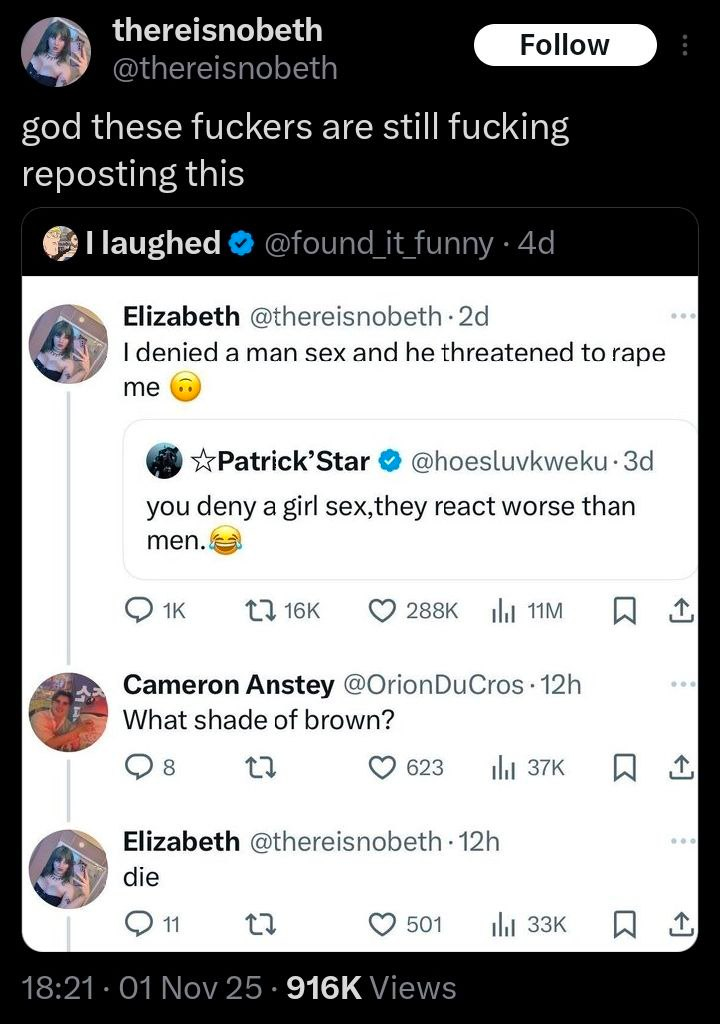Share the Cameron Anstey tweet

[x=683, y=768]
